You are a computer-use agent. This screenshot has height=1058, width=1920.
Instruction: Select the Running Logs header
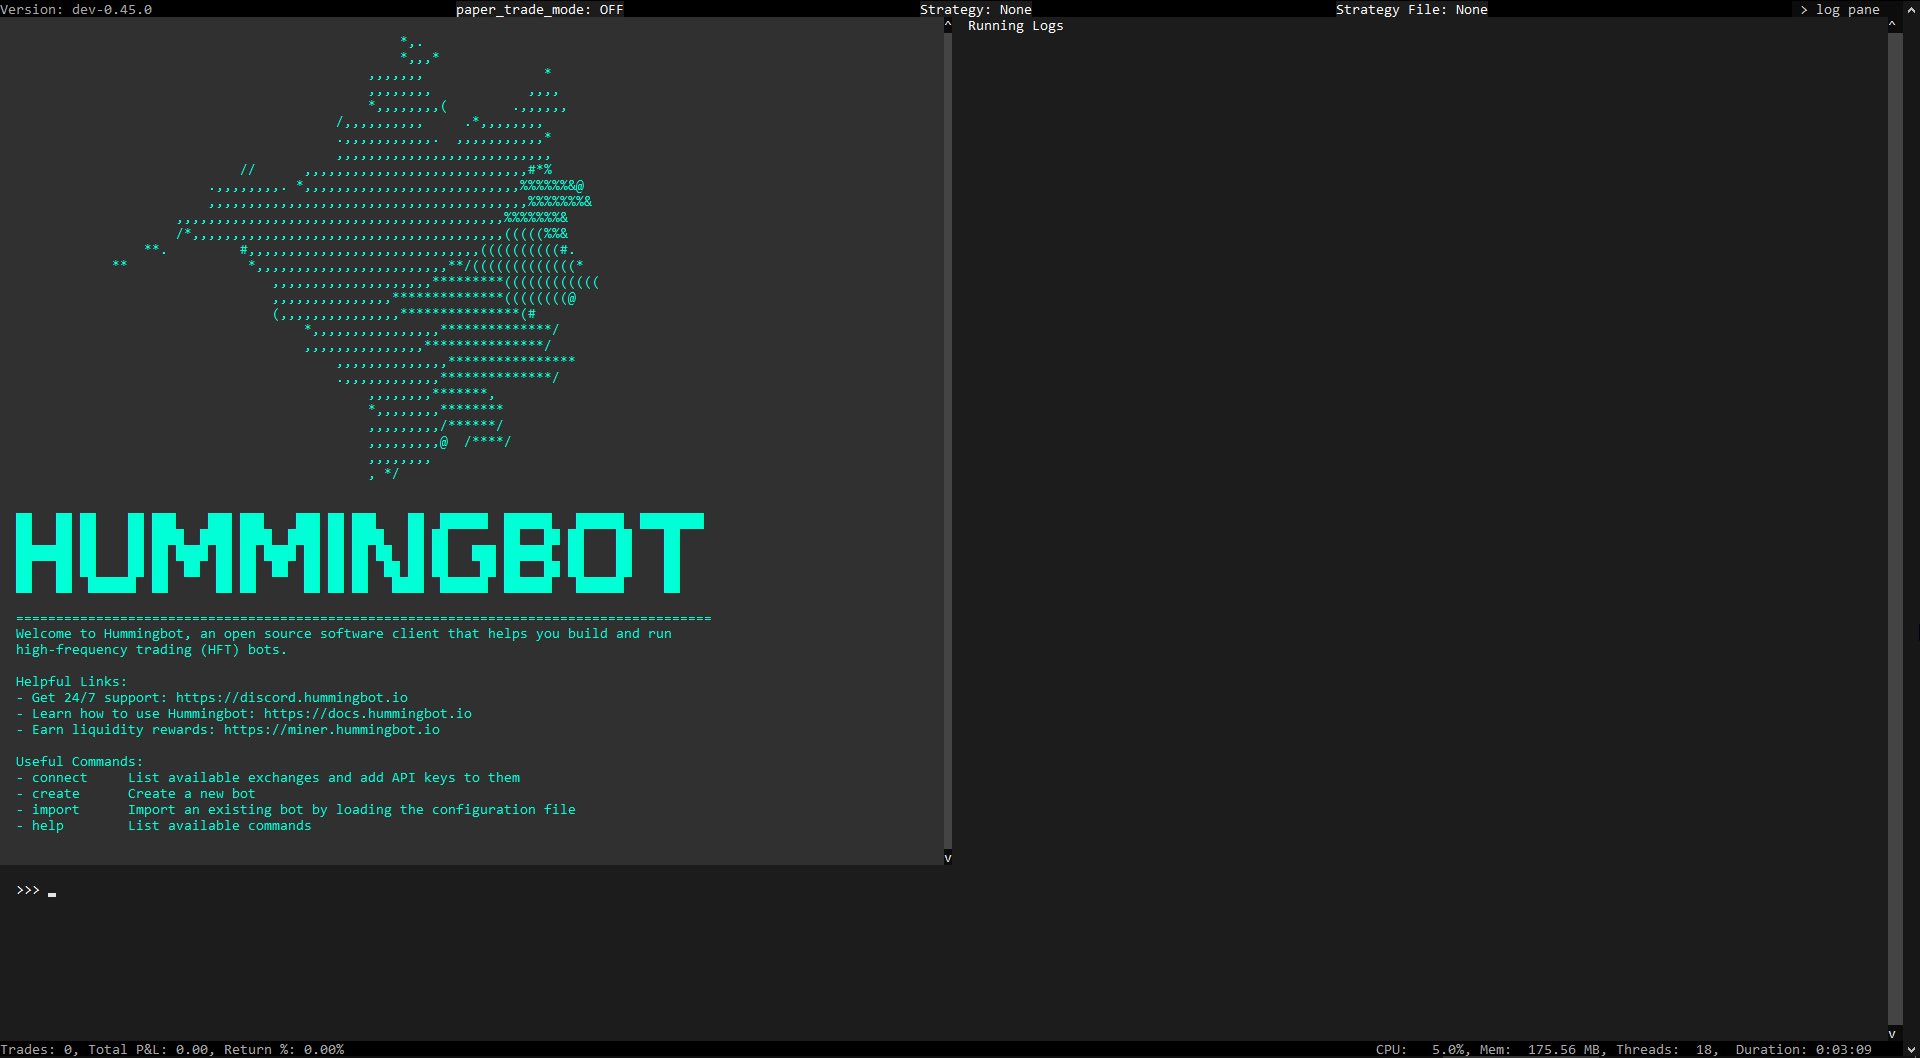1015,26
